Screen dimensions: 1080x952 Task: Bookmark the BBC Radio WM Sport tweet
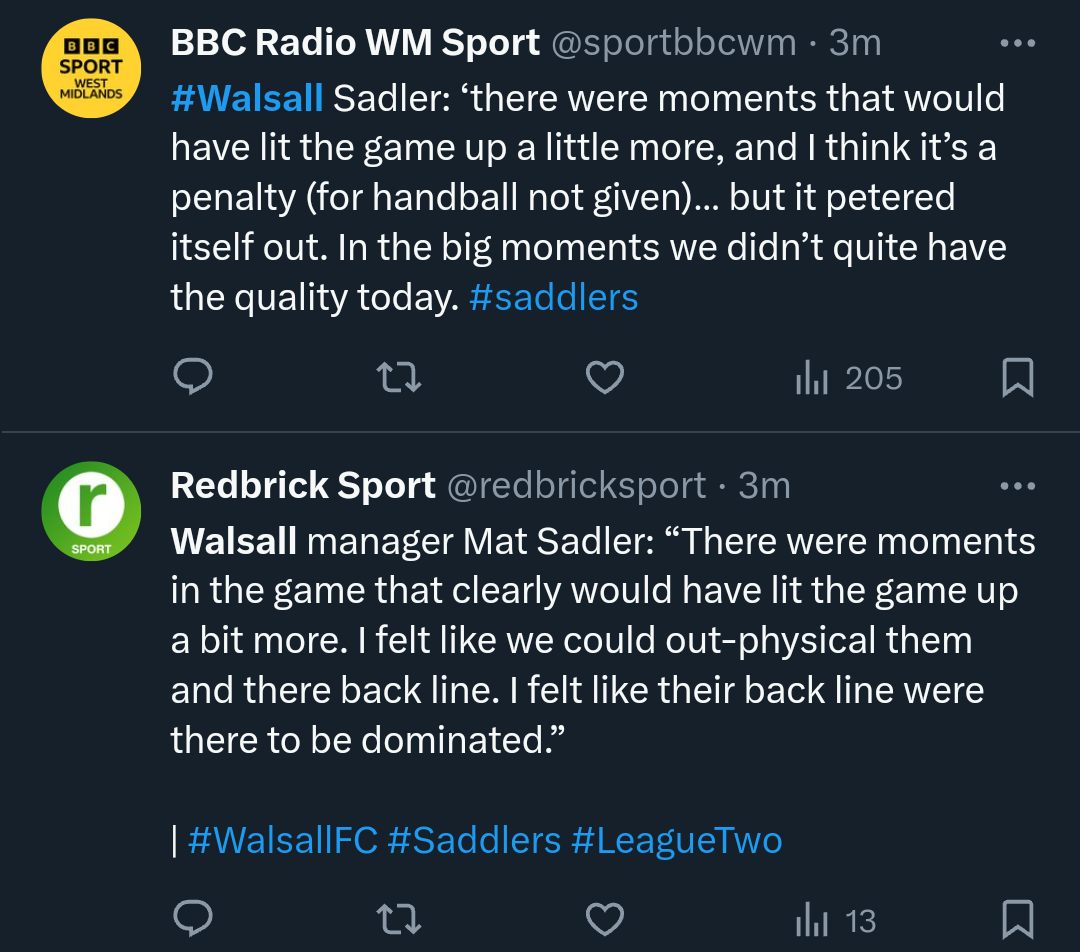pyautogui.click(x=1017, y=378)
